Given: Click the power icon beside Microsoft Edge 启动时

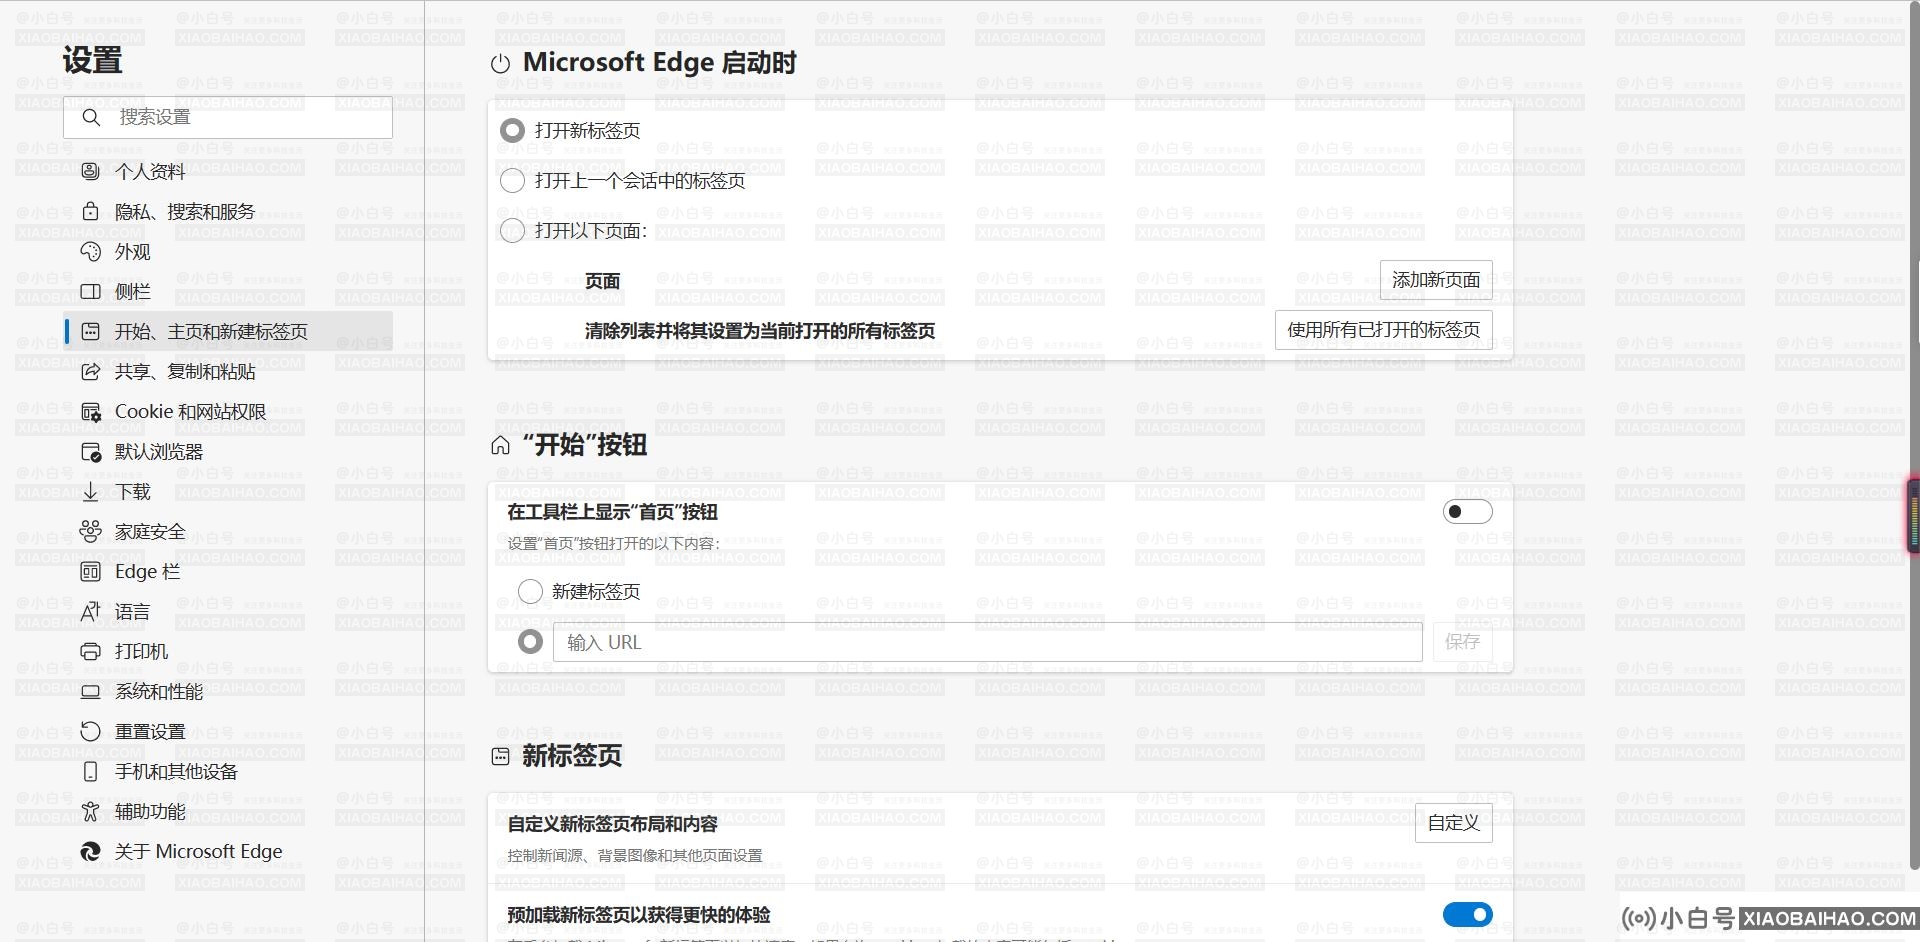Looking at the screenshot, I should (500, 64).
